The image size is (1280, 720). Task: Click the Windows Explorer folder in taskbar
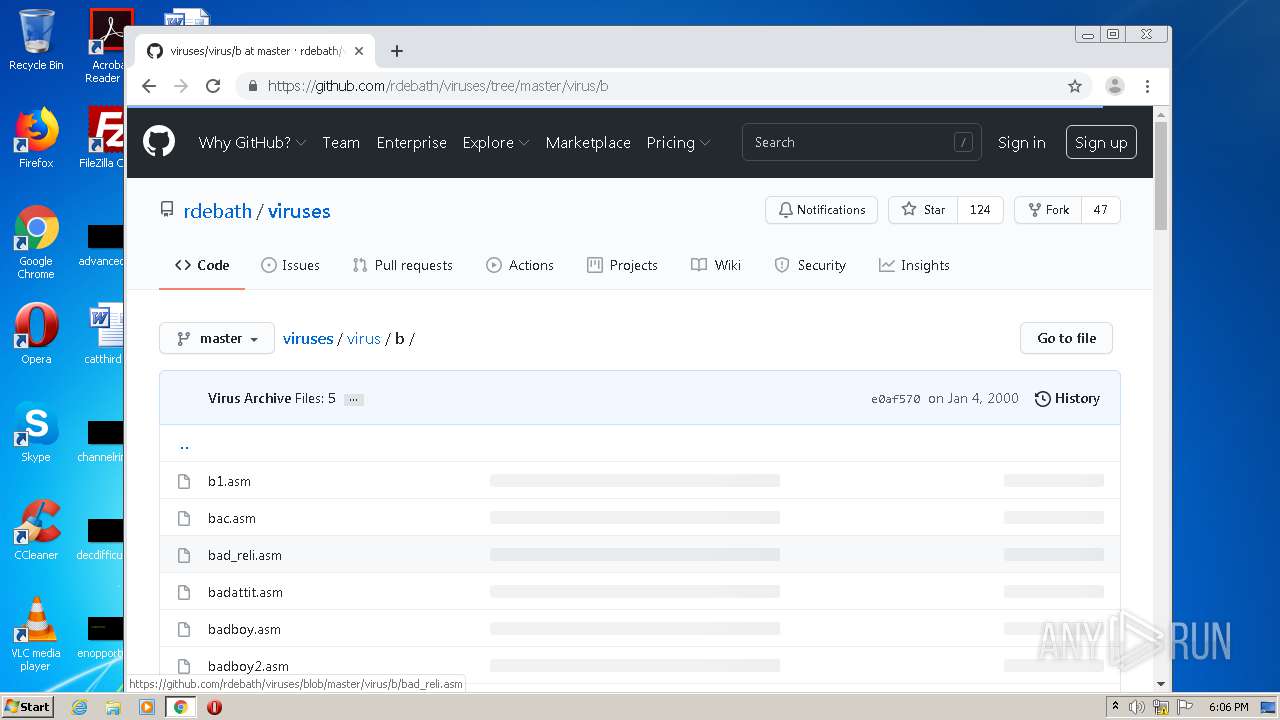point(113,707)
